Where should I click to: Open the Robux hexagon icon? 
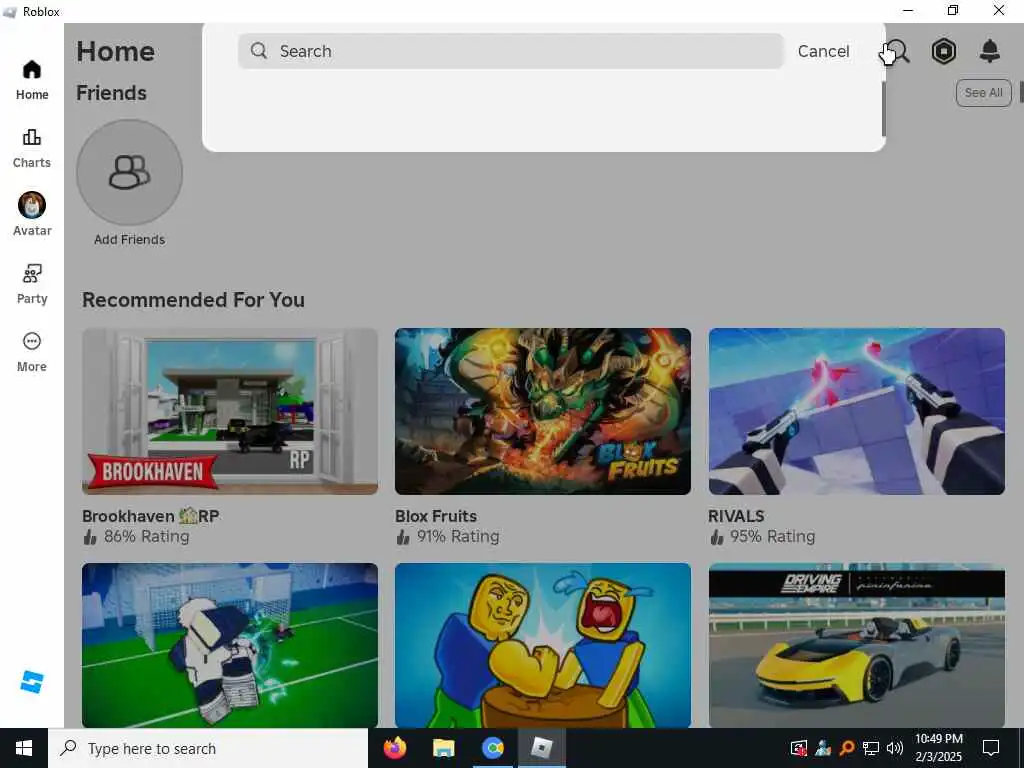[944, 51]
